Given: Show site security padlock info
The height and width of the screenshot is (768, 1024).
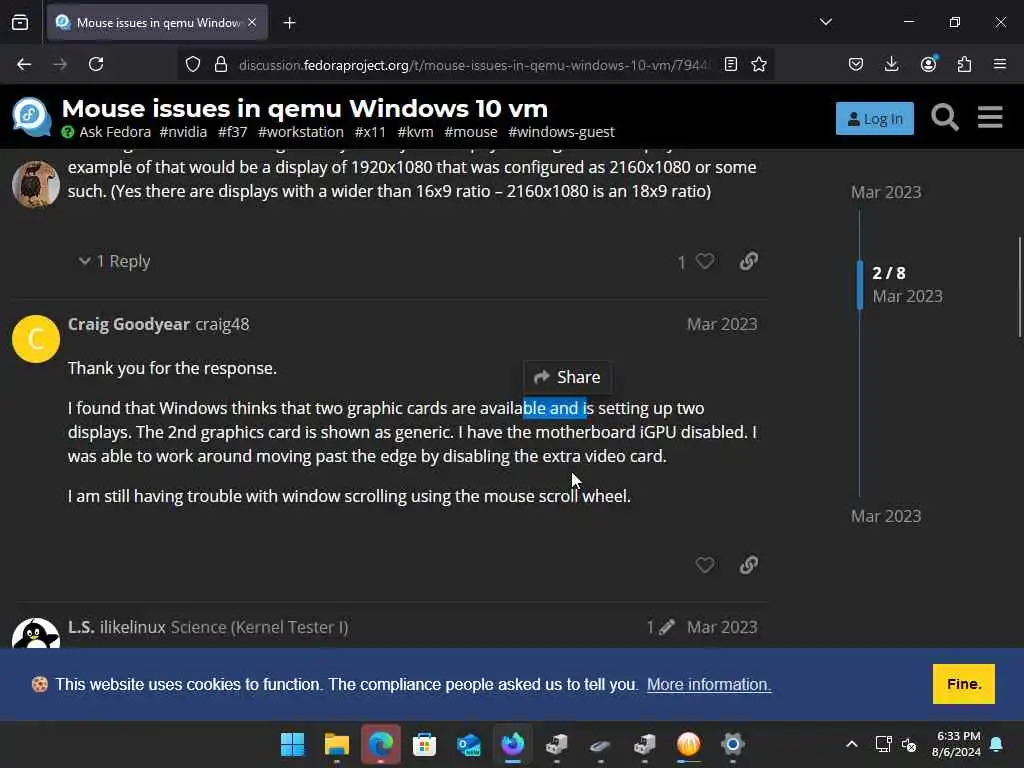Looking at the screenshot, I should pos(221,64).
